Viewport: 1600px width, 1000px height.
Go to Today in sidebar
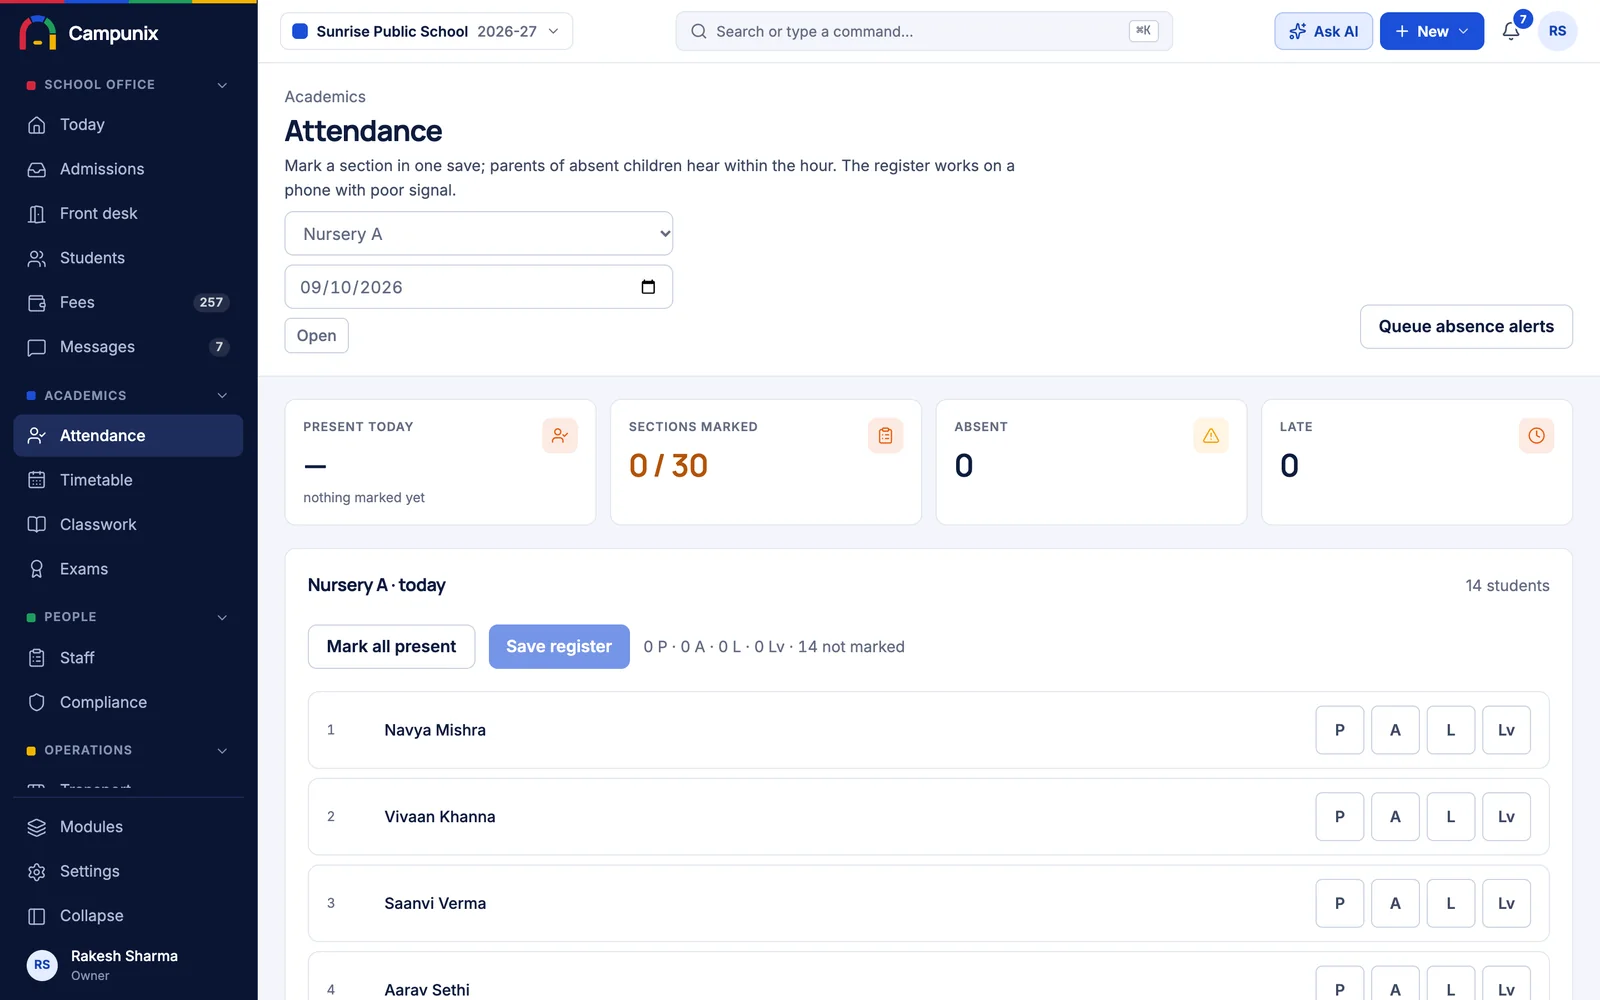128,125
